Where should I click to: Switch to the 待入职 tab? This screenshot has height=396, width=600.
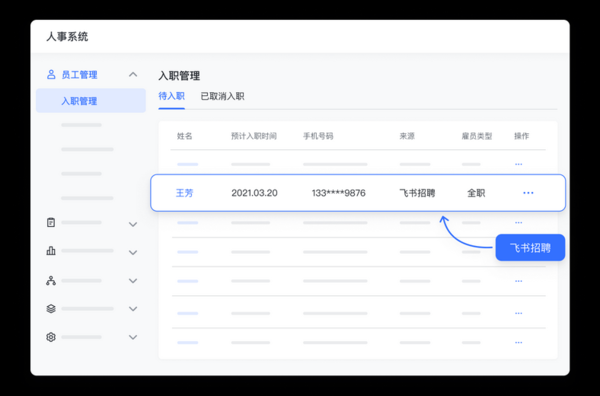tap(171, 96)
